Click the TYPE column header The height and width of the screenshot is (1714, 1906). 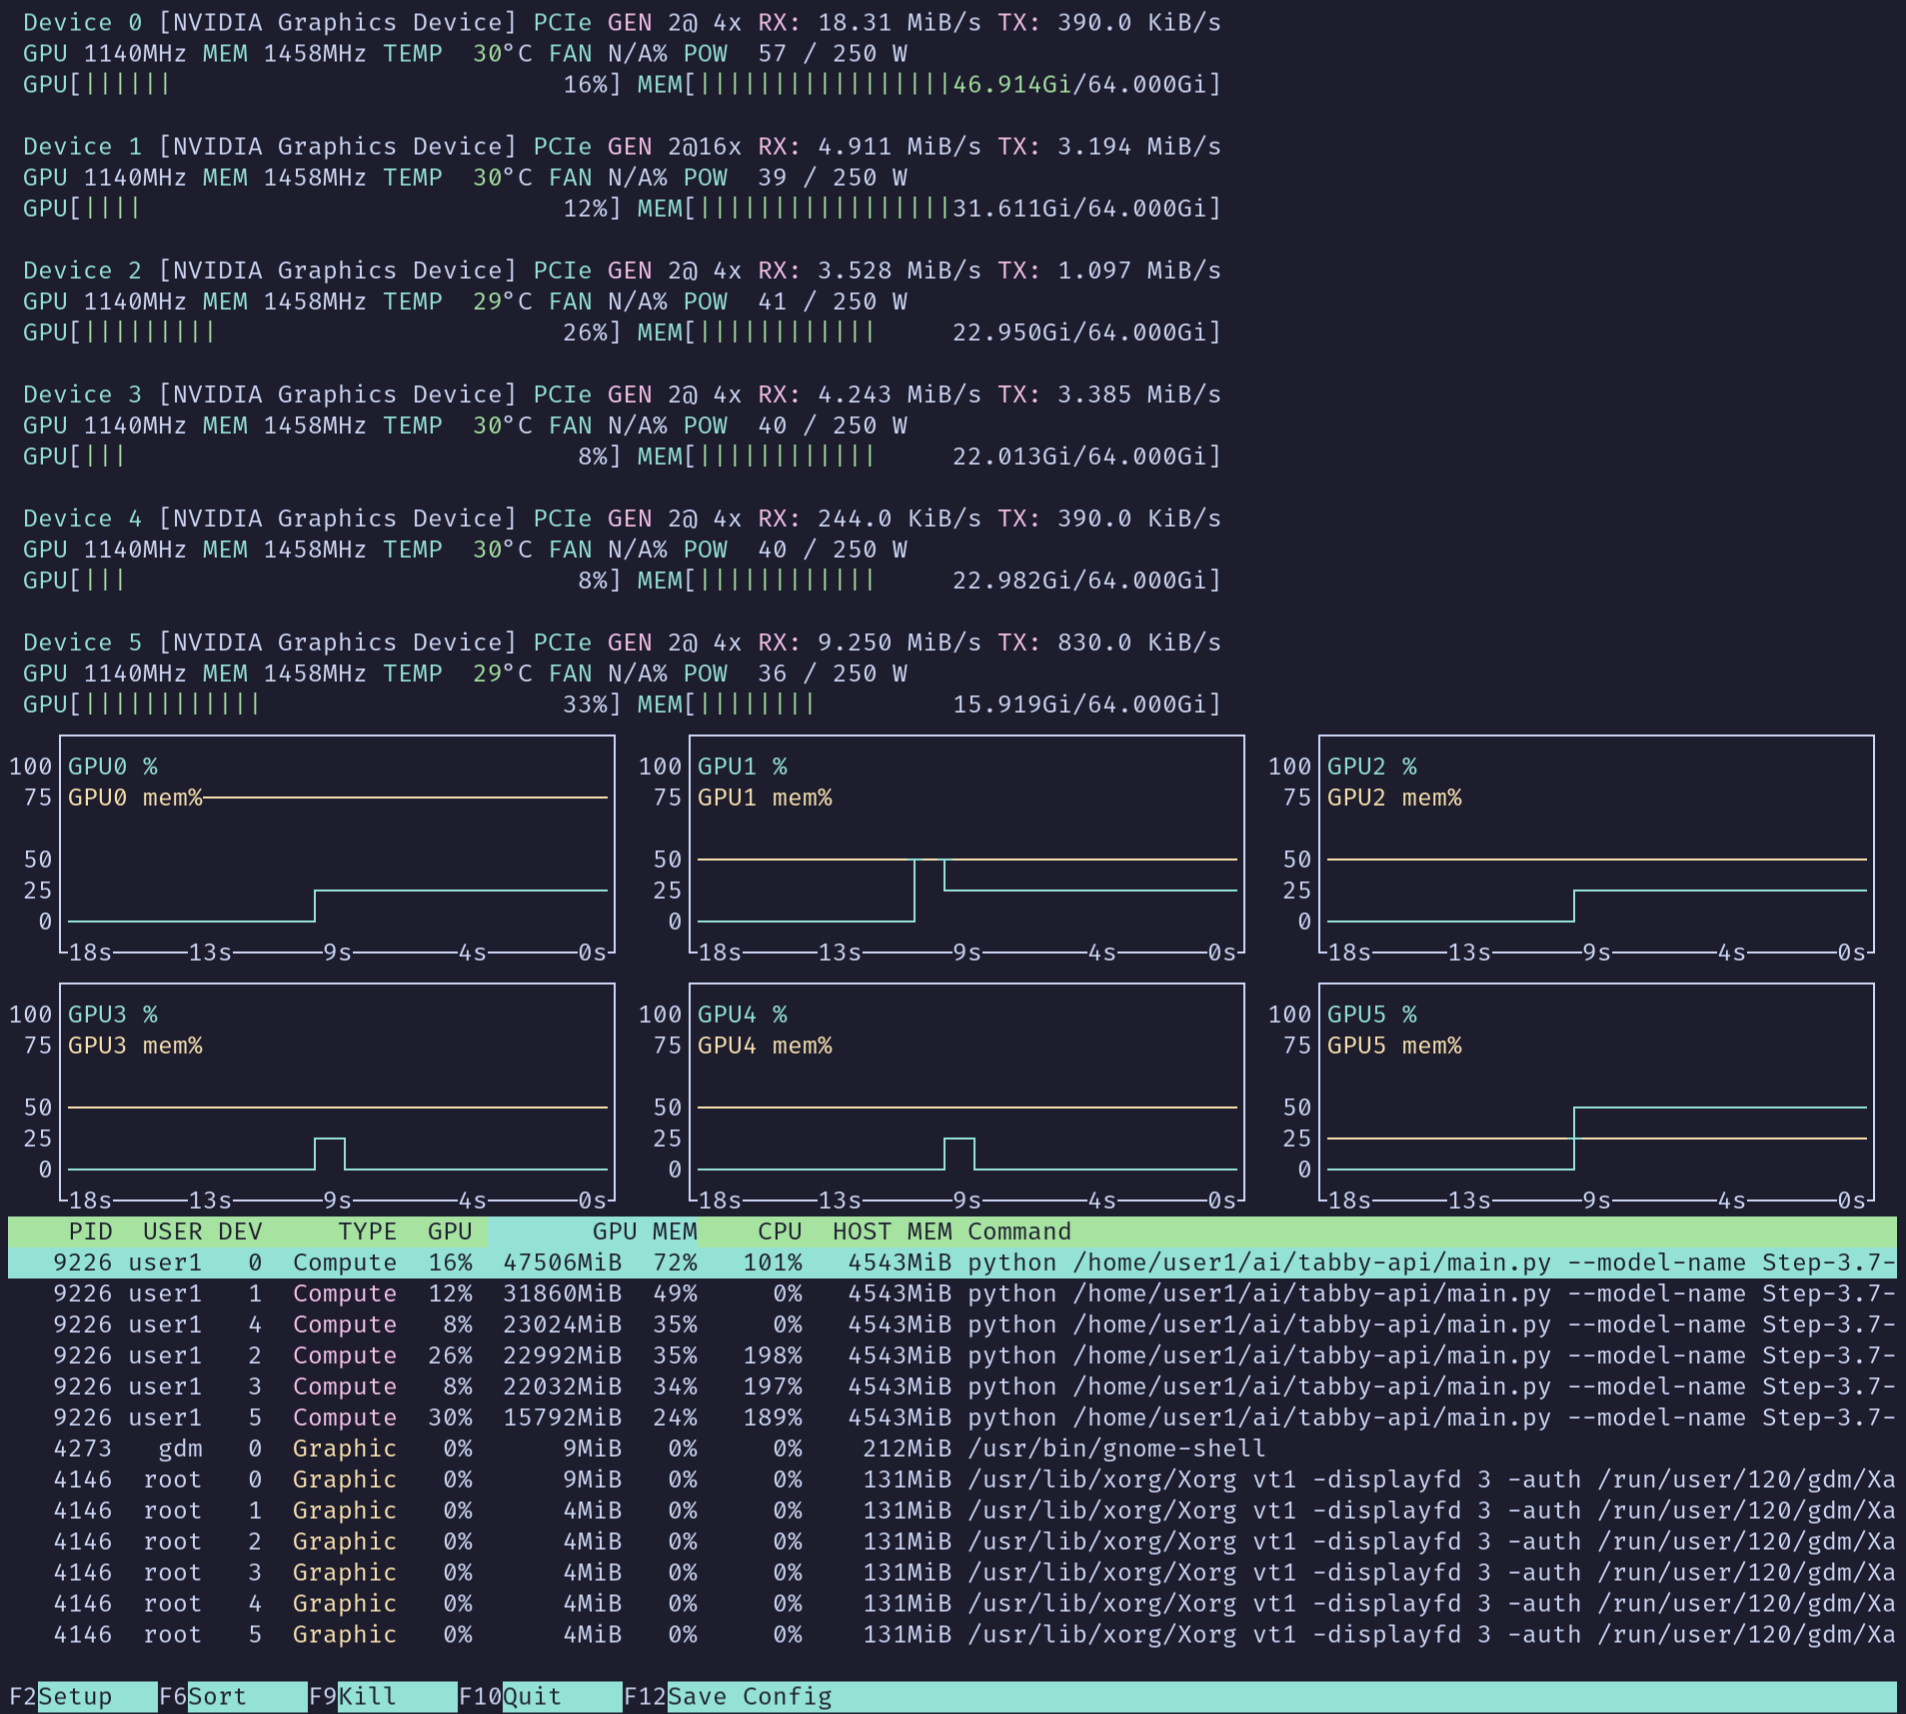367,1231
